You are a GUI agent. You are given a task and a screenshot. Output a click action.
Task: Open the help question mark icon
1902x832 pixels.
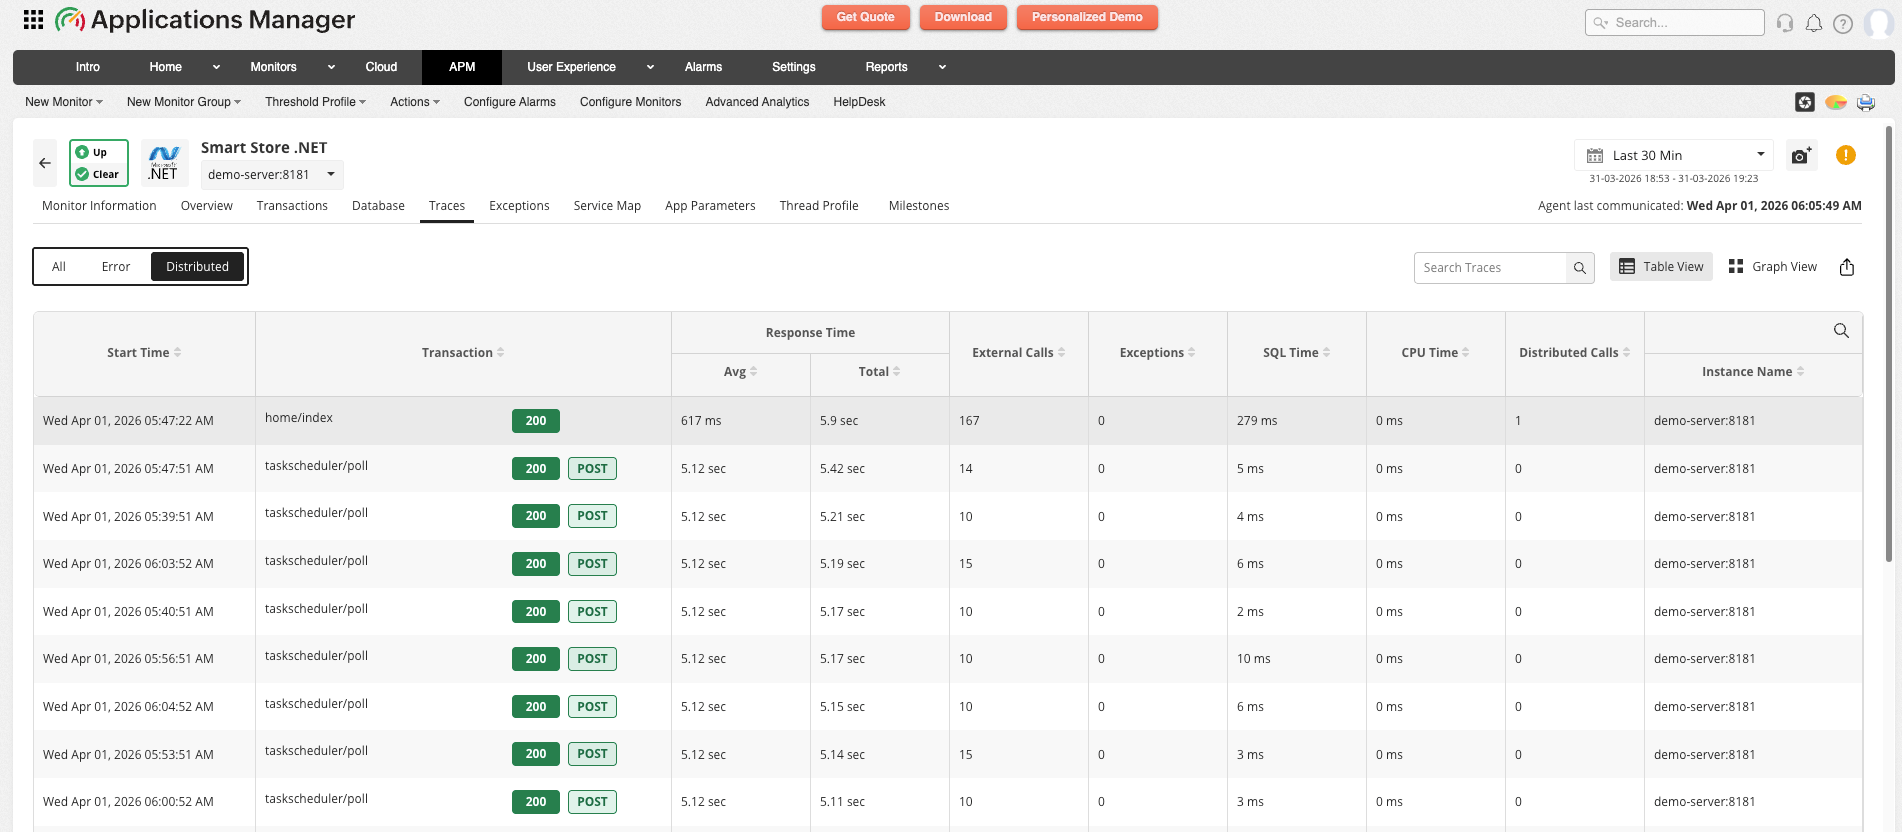pyautogui.click(x=1843, y=23)
